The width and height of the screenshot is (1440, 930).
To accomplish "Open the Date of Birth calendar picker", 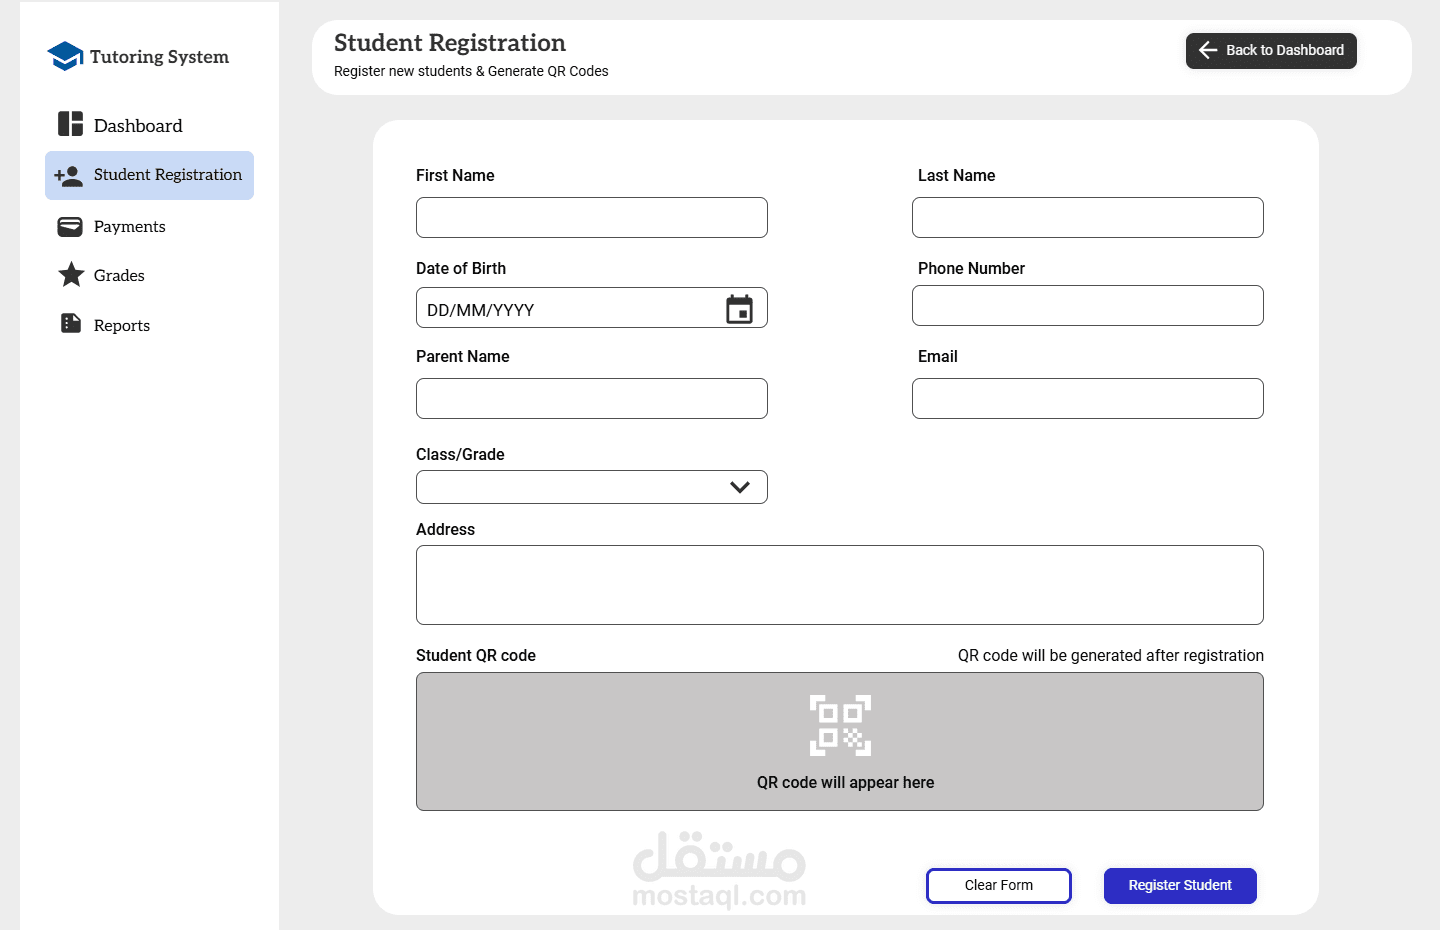I will [x=739, y=309].
